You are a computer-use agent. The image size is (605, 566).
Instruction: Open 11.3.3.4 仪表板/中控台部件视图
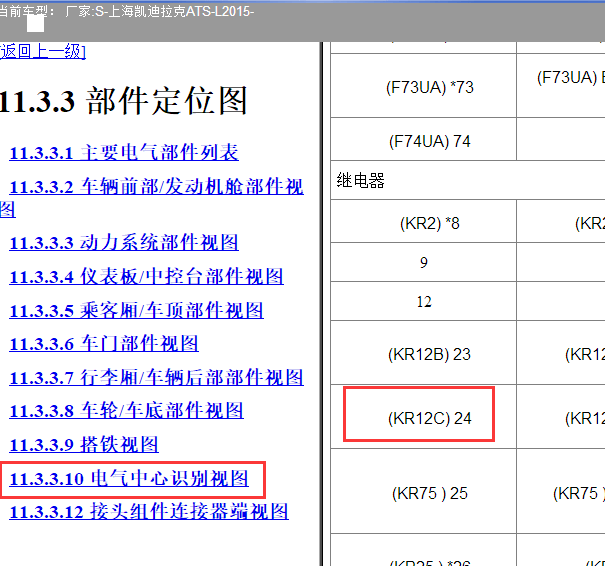(146, 277)
